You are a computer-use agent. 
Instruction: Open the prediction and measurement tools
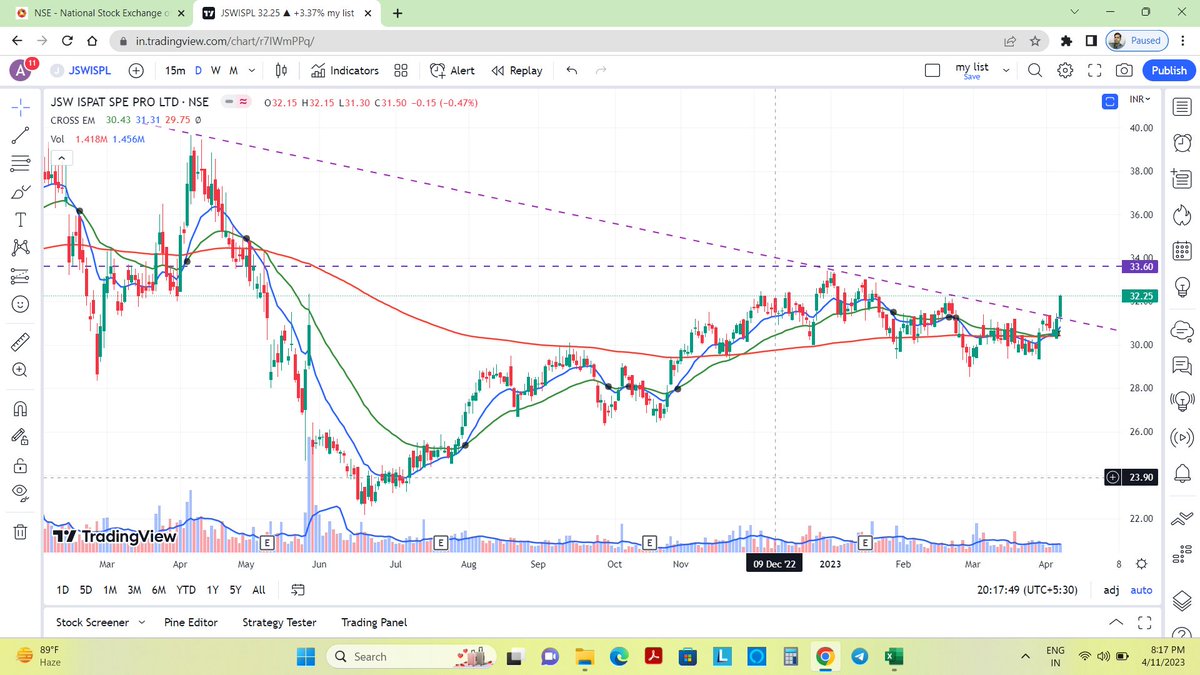tap(20, 274)
